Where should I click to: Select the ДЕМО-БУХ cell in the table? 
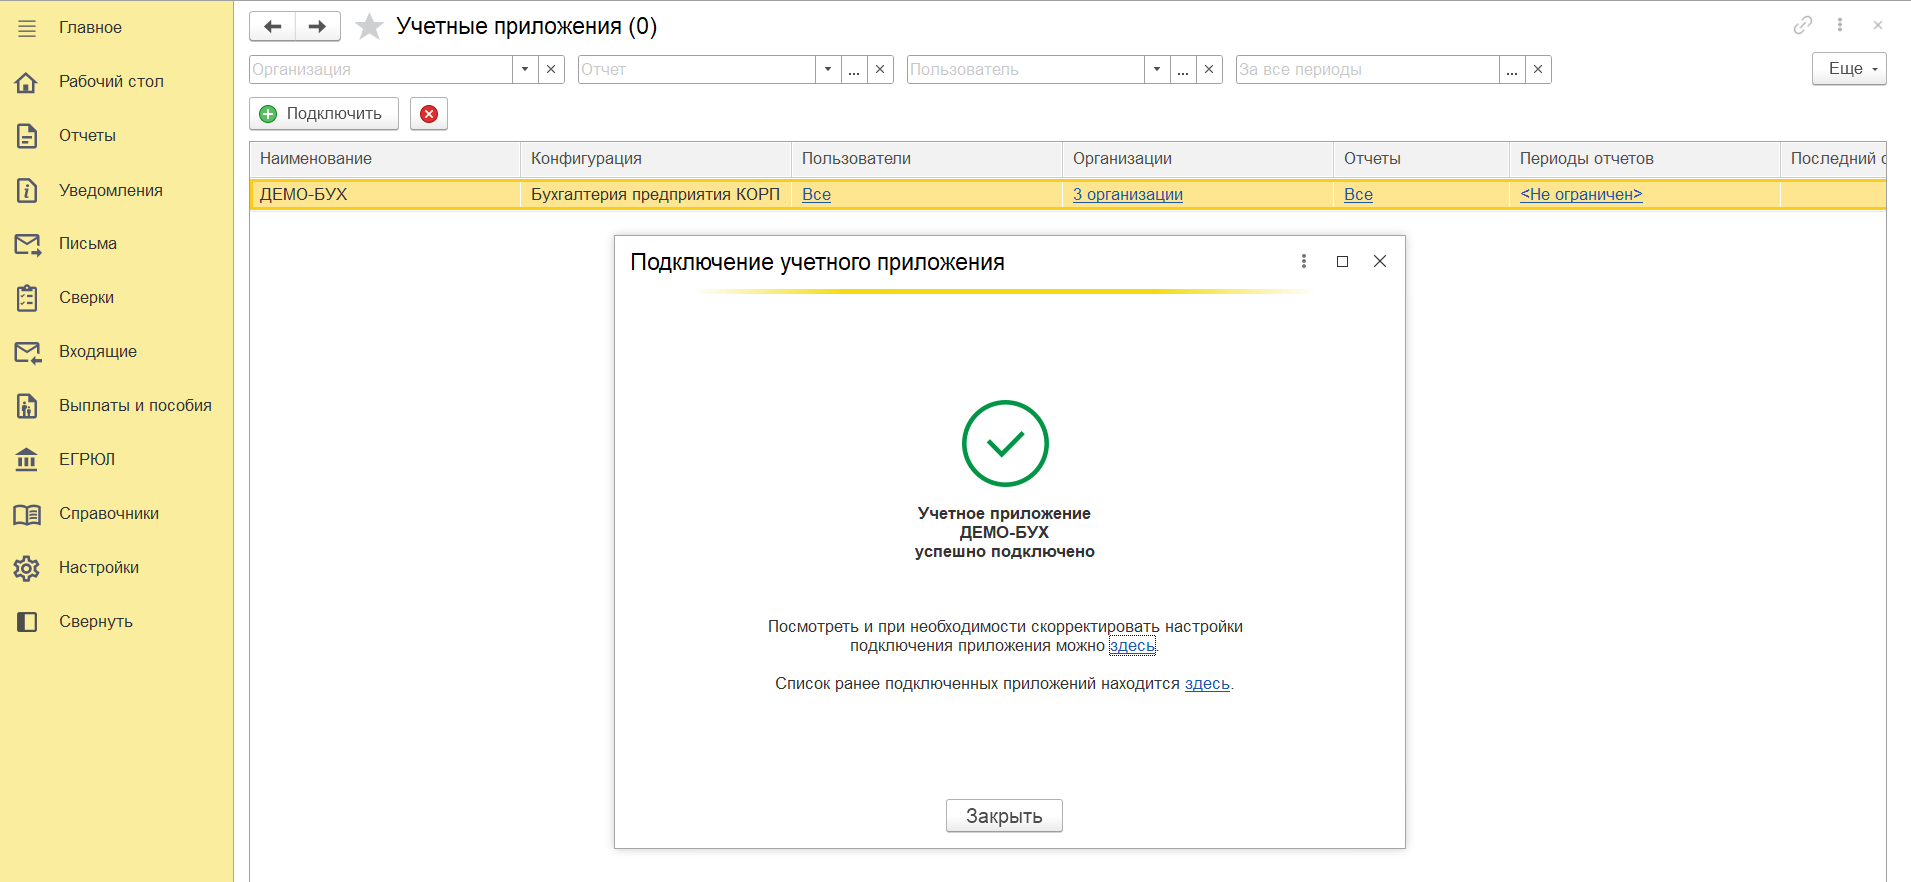385,195
